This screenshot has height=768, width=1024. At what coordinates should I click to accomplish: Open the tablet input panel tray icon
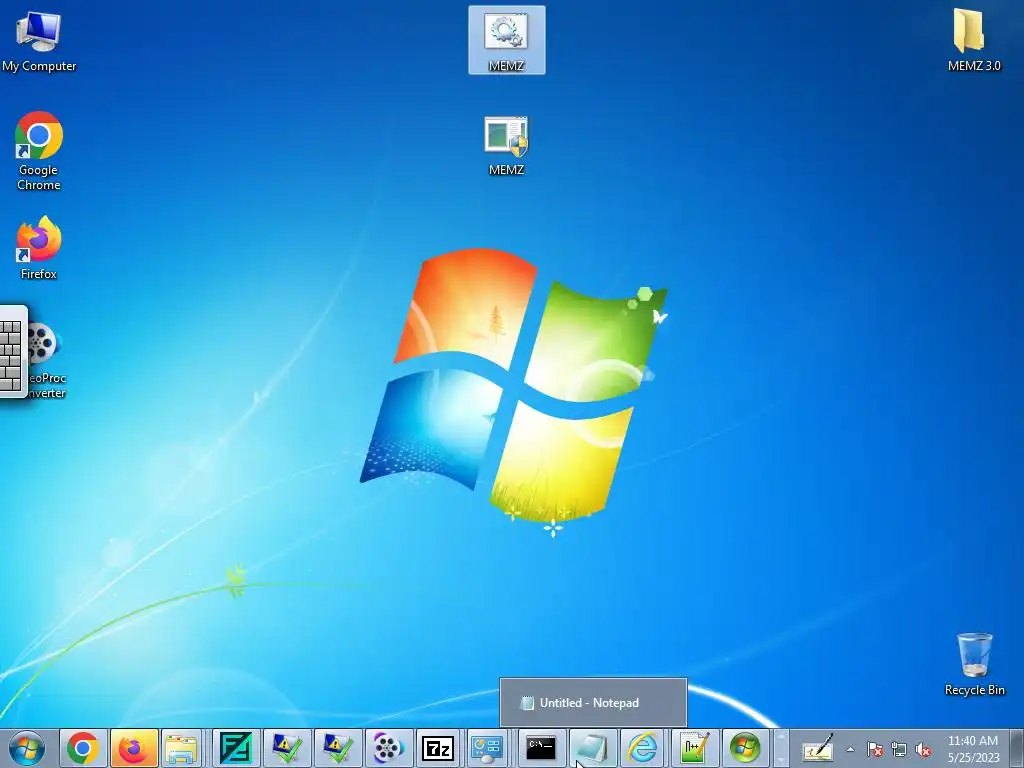pos(817,748)
